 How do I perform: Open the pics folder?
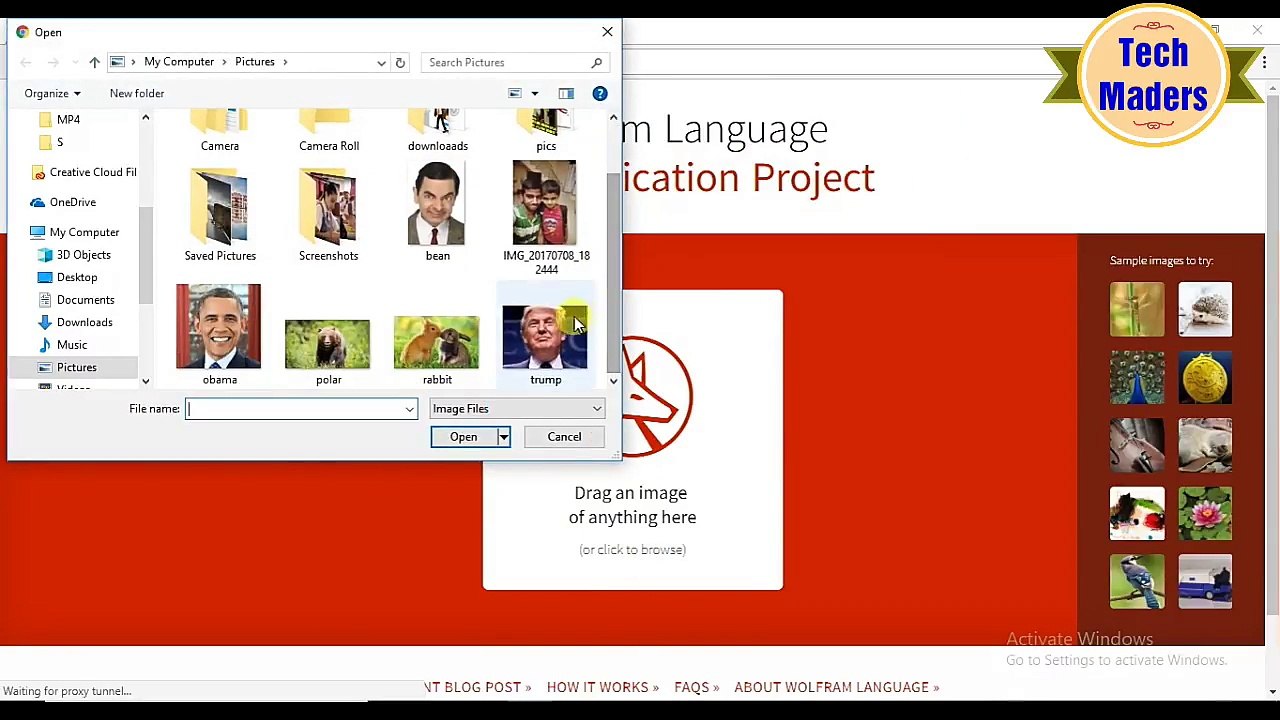coord(546,133)
